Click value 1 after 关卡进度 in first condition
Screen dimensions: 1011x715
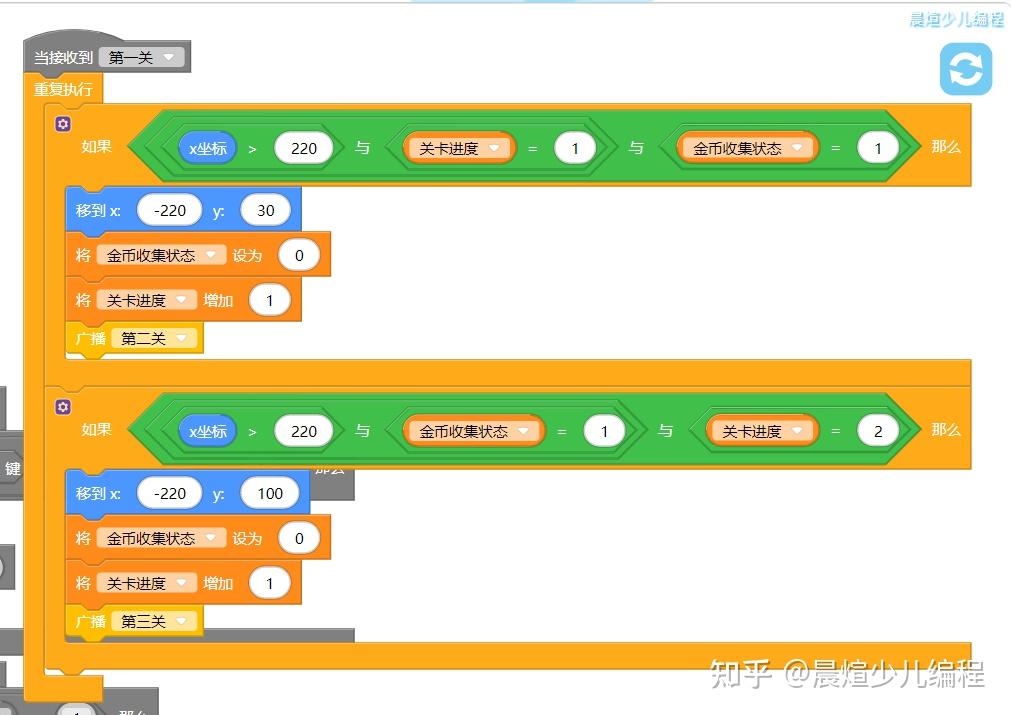[574, 148]
